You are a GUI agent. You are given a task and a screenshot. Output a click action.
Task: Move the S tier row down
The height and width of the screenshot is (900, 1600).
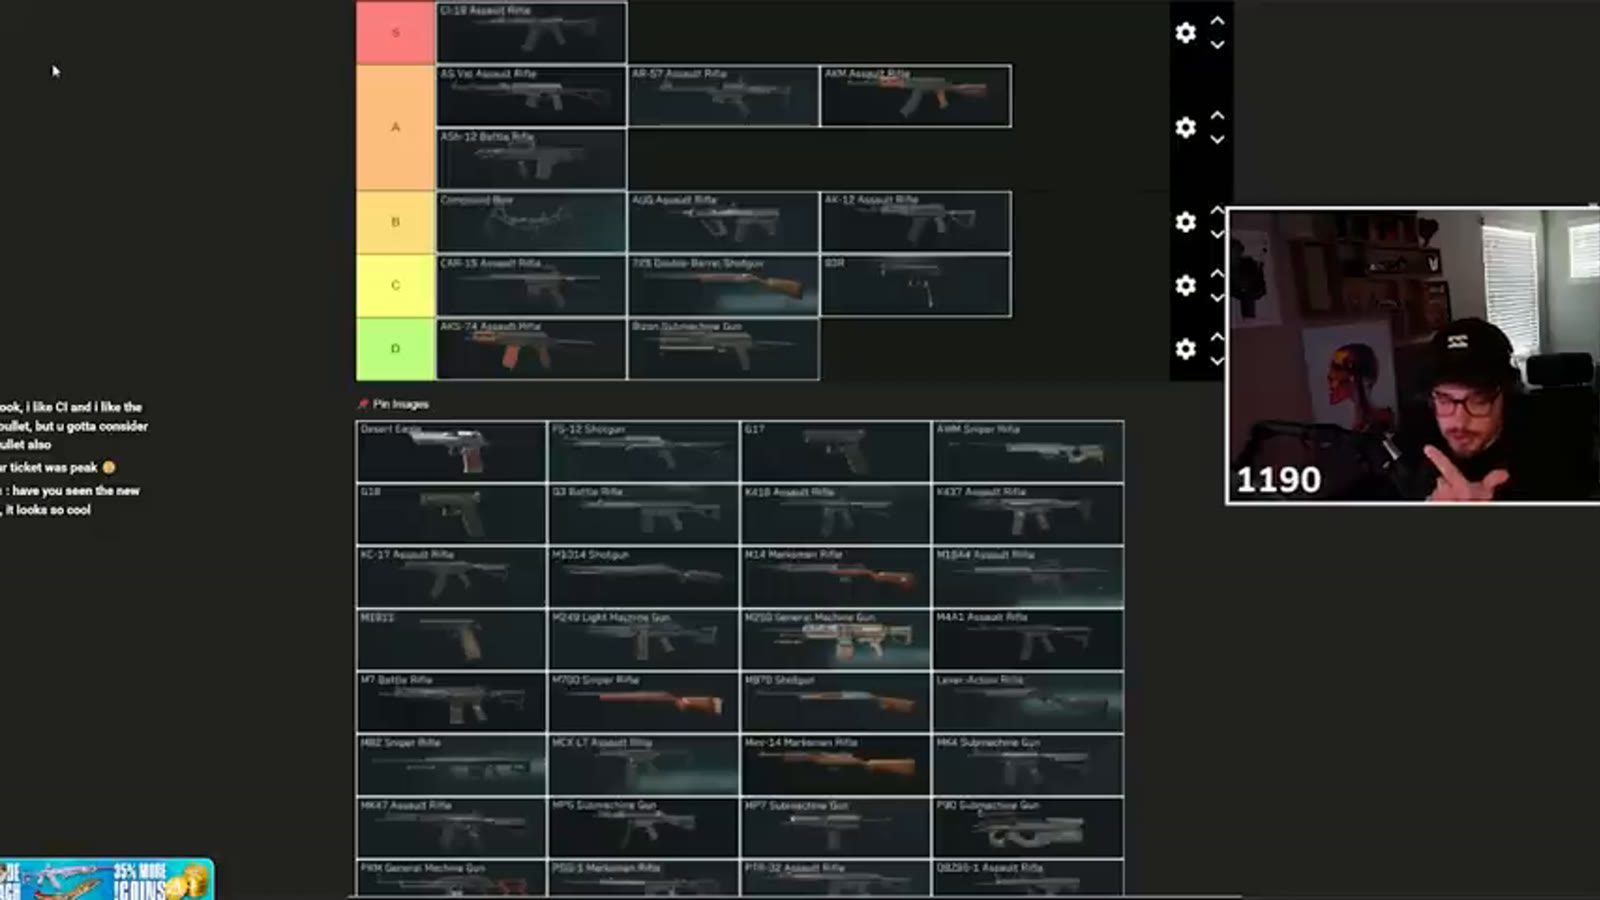pyautogui.click(x=1217, y=45)
